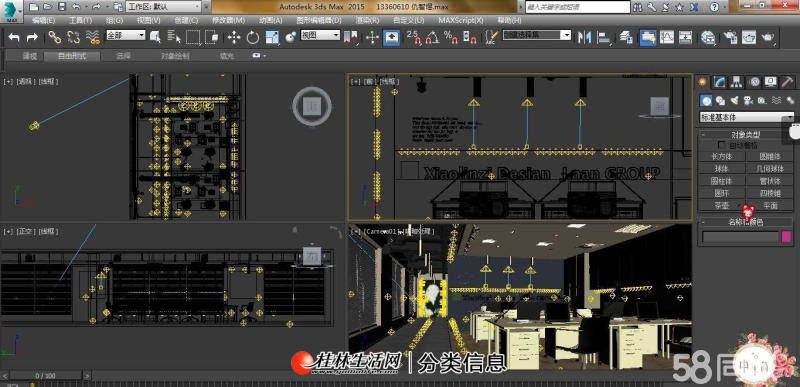This screenshot has height=387, width=800.
Task: Open the MAXScript(X) menu
Action: point(461,20)
